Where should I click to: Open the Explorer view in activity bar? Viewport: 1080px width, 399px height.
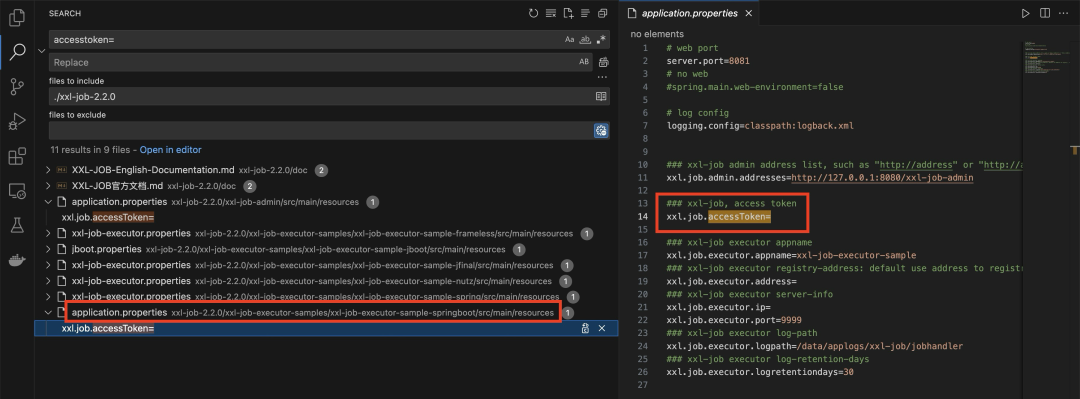[17, 17]
